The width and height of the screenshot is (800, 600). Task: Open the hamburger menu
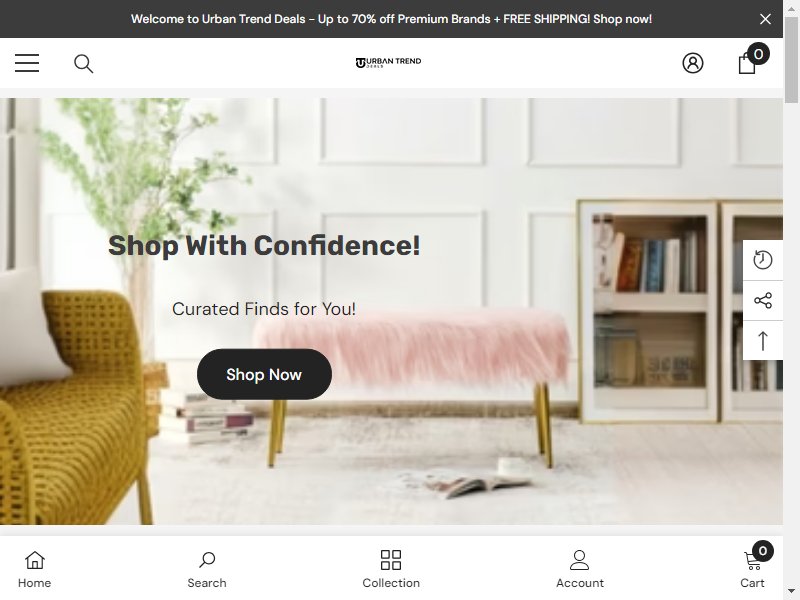click(x=27, y=63)
